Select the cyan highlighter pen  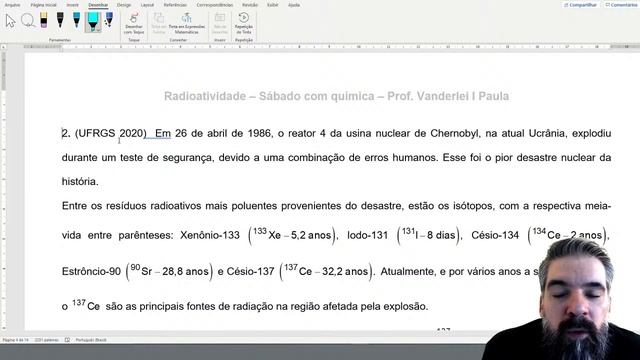[93, 22]
